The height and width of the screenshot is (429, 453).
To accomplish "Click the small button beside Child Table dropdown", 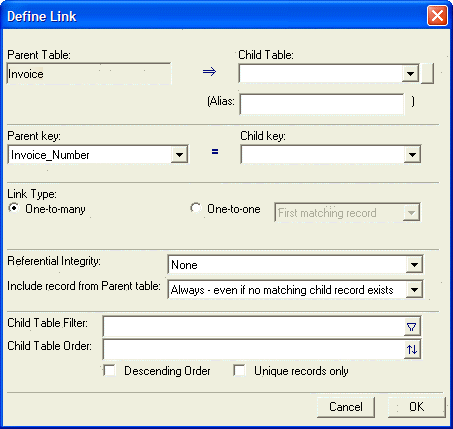I will pos(427,74).
